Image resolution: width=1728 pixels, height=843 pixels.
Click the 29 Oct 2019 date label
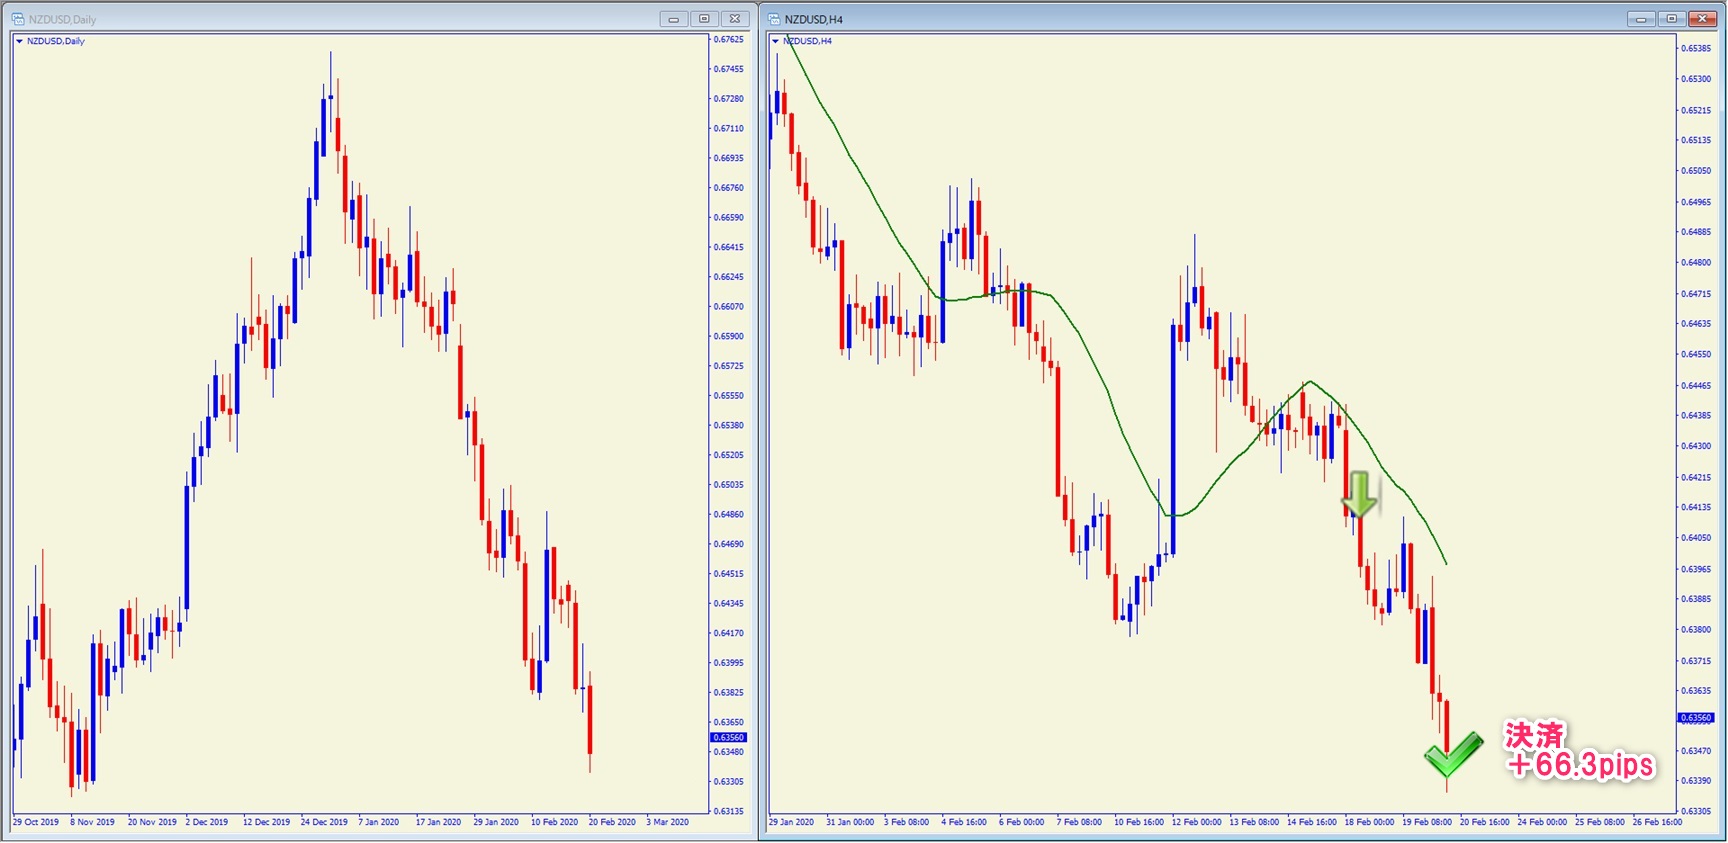click(36, 822)
